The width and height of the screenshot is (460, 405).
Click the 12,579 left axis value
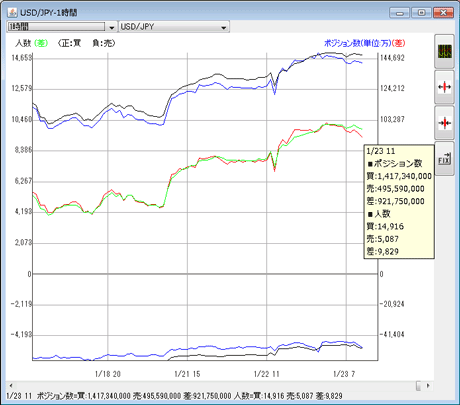point(22,88)
